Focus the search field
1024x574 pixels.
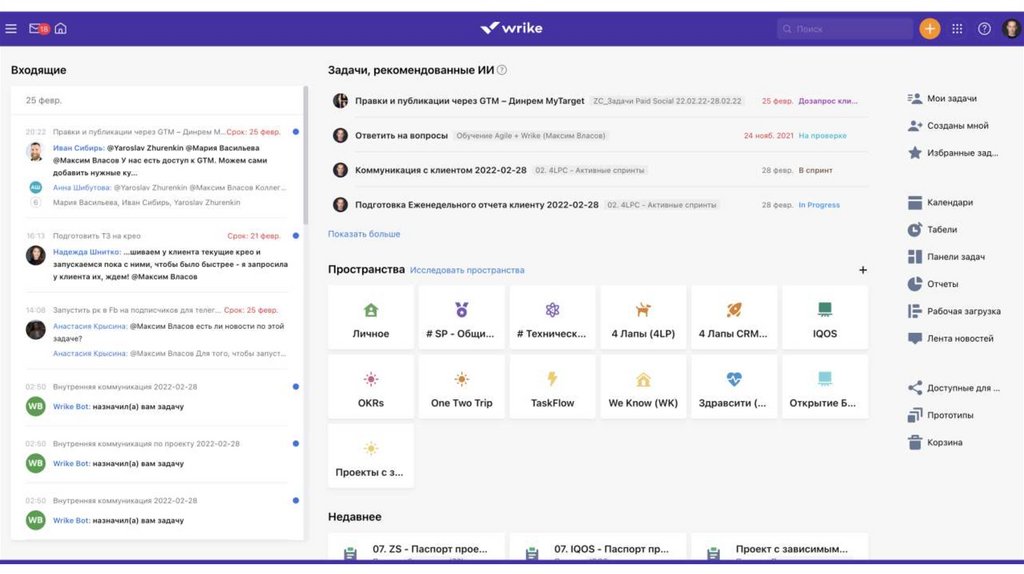click(x=844, y=29)
